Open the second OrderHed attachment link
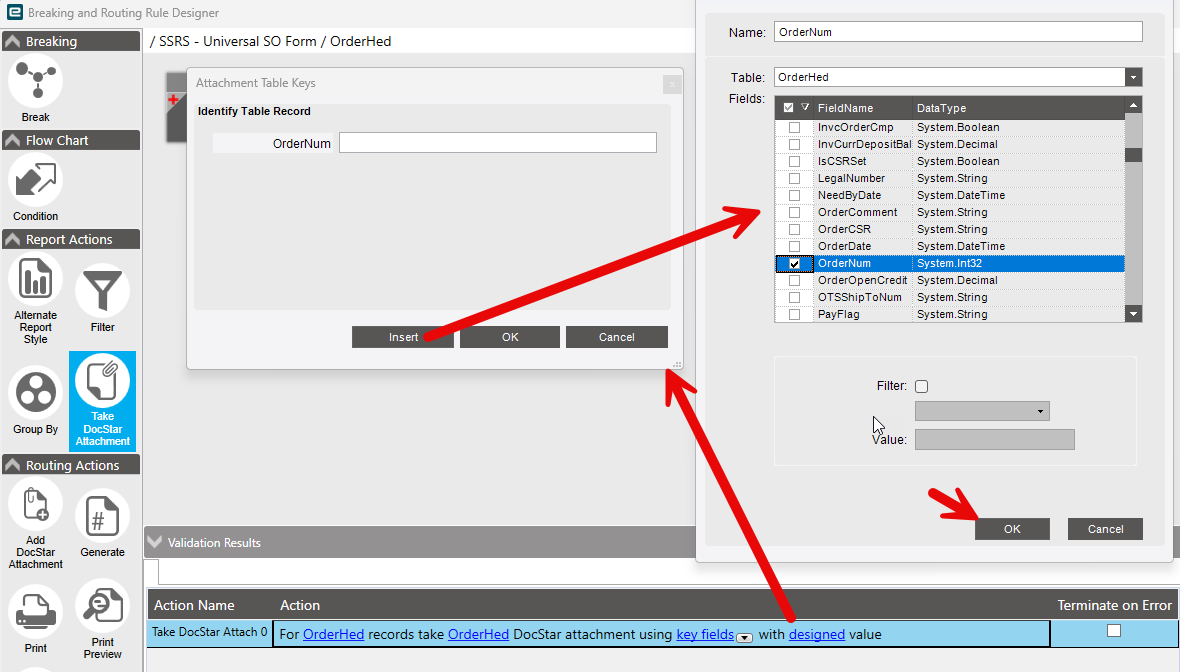Image resolution: width=1180 pixels, height=672 pixels. pyautogui.click(x=478, y=634)
